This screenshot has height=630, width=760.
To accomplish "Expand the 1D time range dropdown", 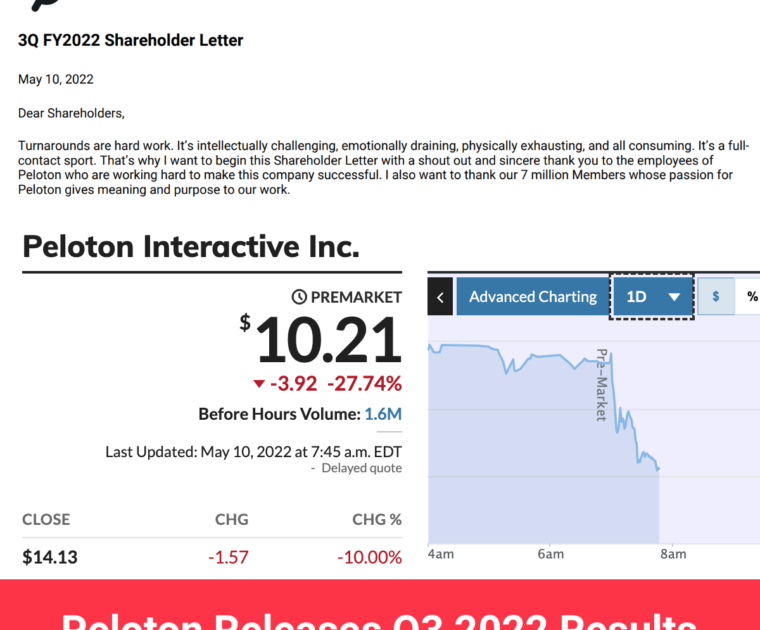I will pyautogui.click(x=652, y=297).
